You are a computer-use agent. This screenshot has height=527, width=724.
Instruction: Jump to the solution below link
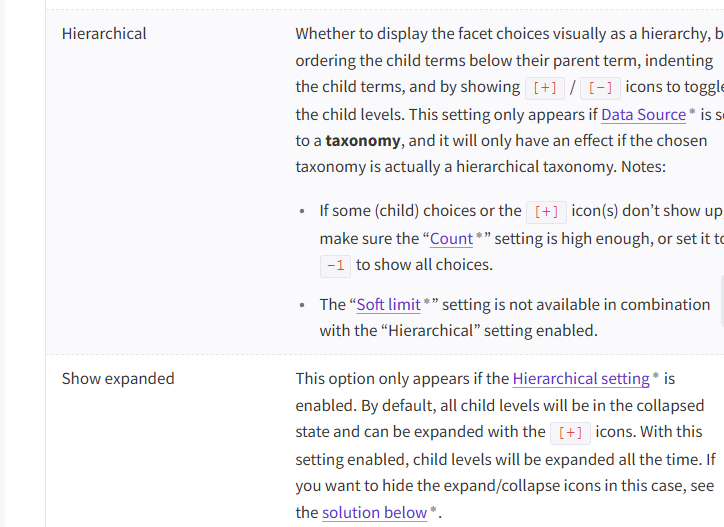[x=374, y=512]
